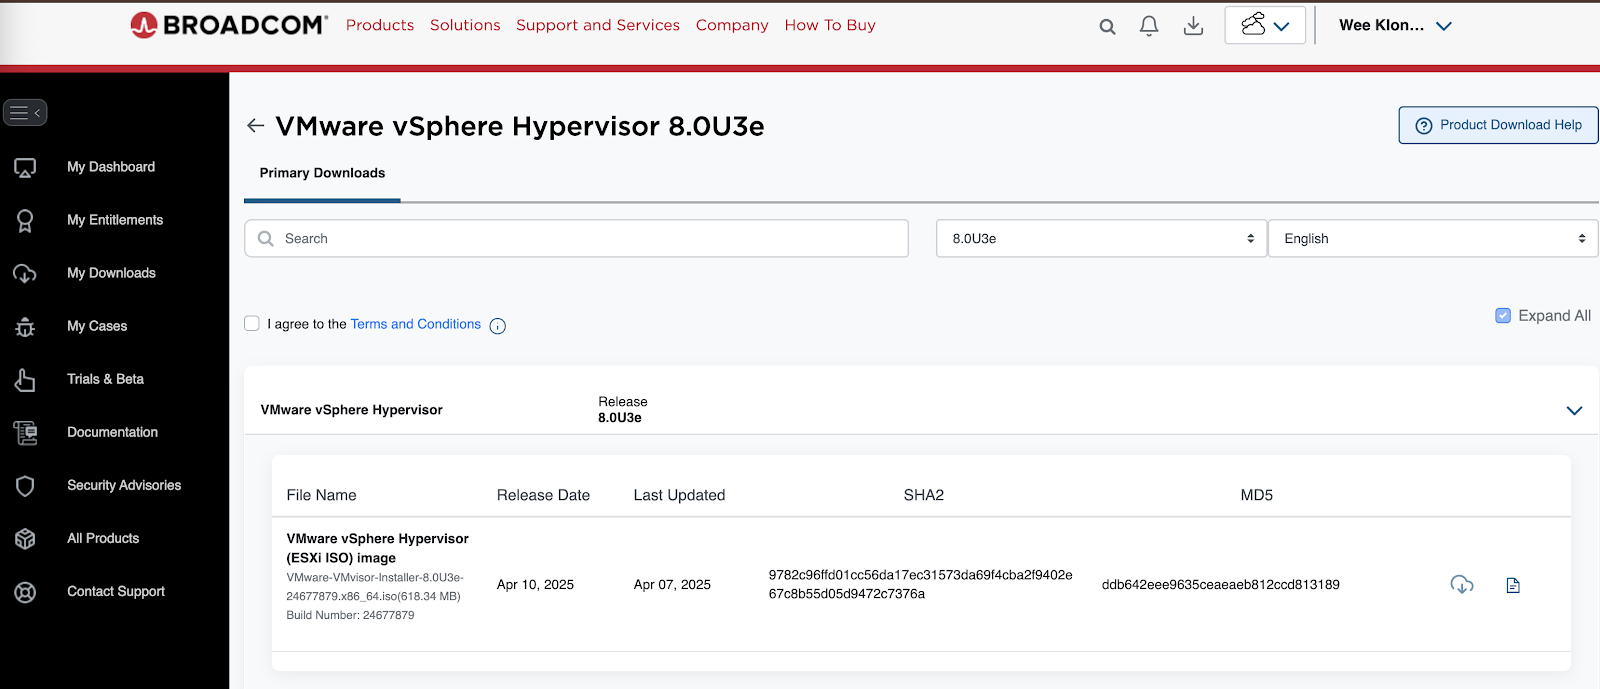Click the Apr 10, 2025 release date
This screenshot has width=1600, height=689.
click(535, 585)
